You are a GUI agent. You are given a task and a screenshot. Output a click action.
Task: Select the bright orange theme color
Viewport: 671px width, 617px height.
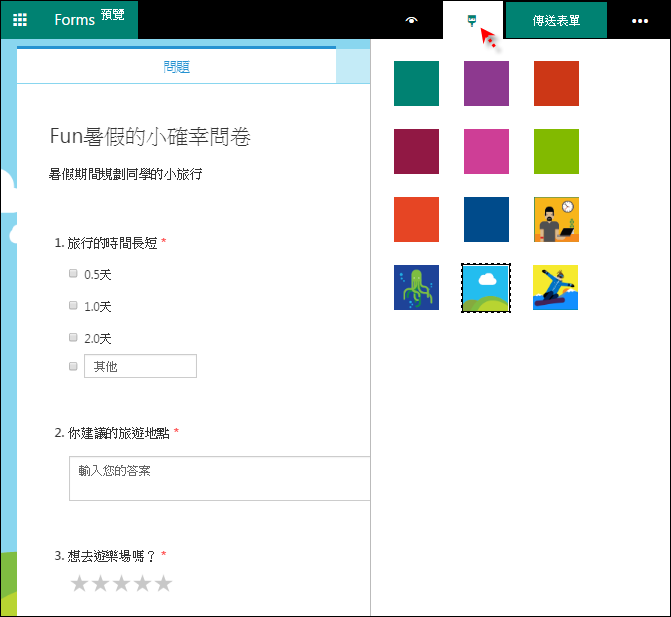point(416,220)
